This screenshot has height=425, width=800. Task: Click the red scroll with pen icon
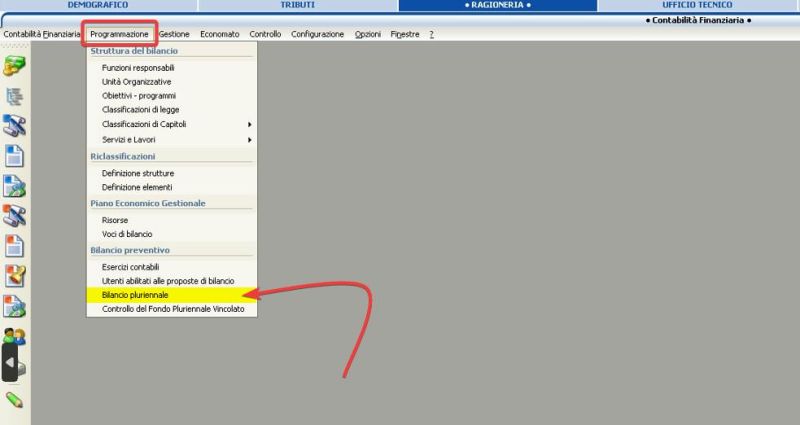(14, 216)
